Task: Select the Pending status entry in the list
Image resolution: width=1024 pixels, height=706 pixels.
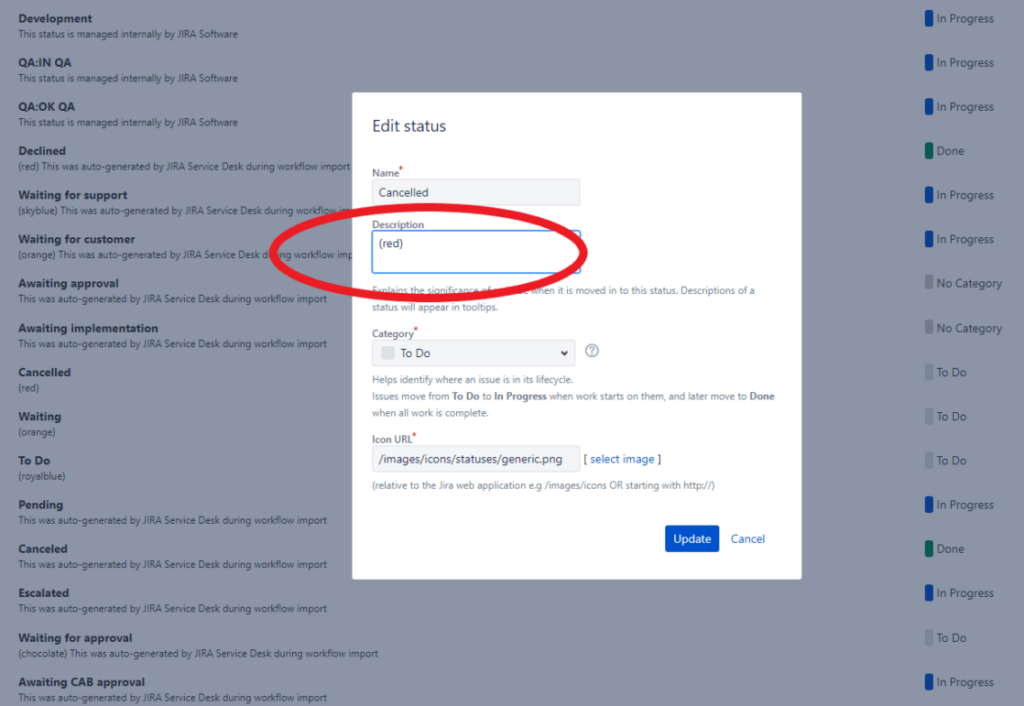Action: pyautogui.click(x=40, y=504)
